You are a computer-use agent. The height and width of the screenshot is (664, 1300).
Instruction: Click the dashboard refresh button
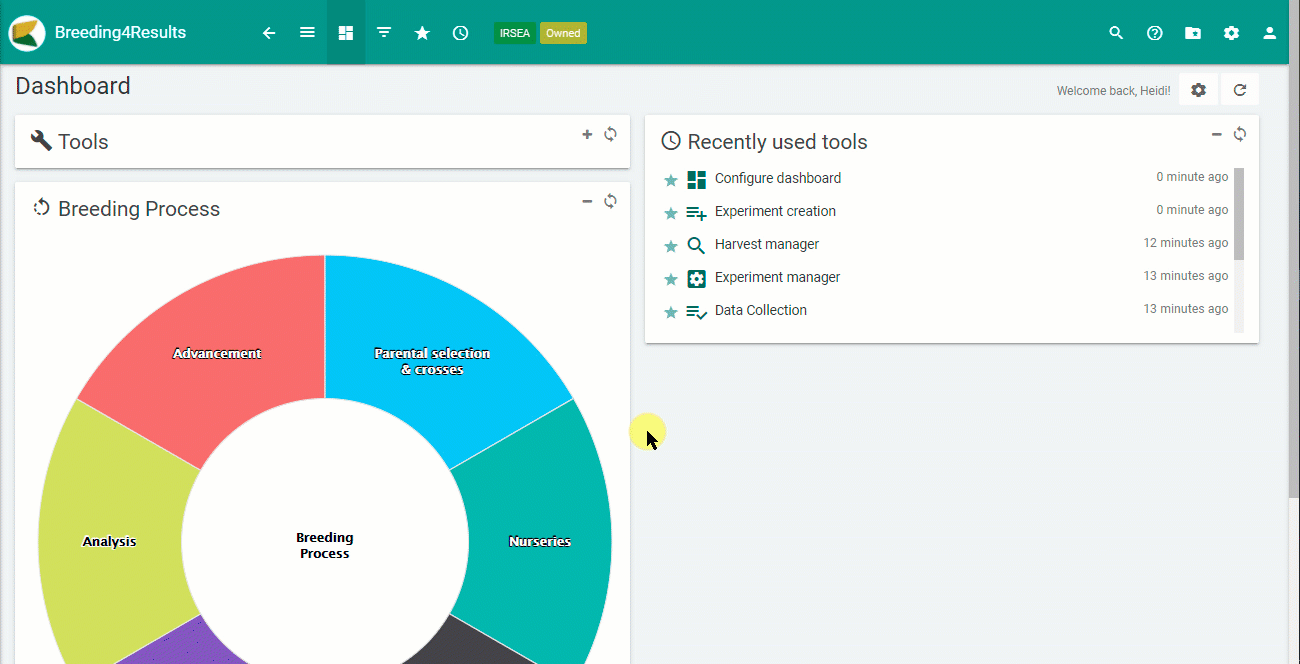click(x=1240, y=90)
